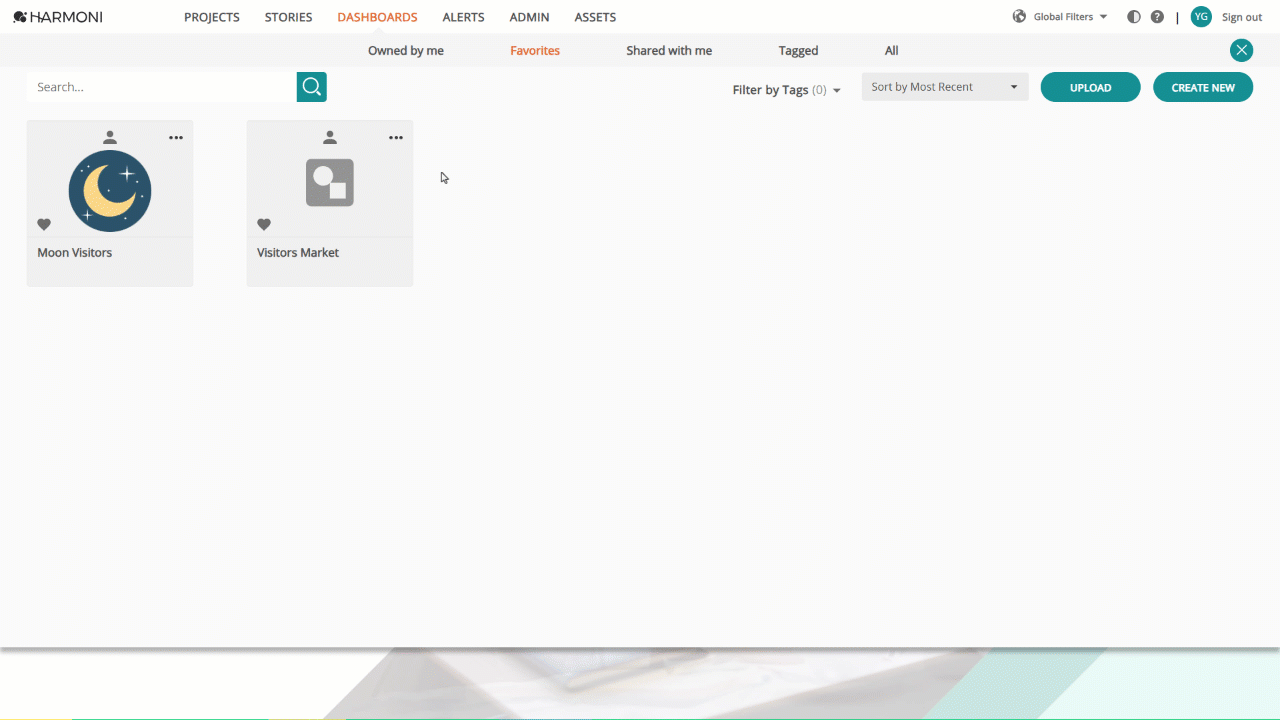Click the owner icon on Moon Visitors
1280x720 pixels.
click(x=110, y=138)
